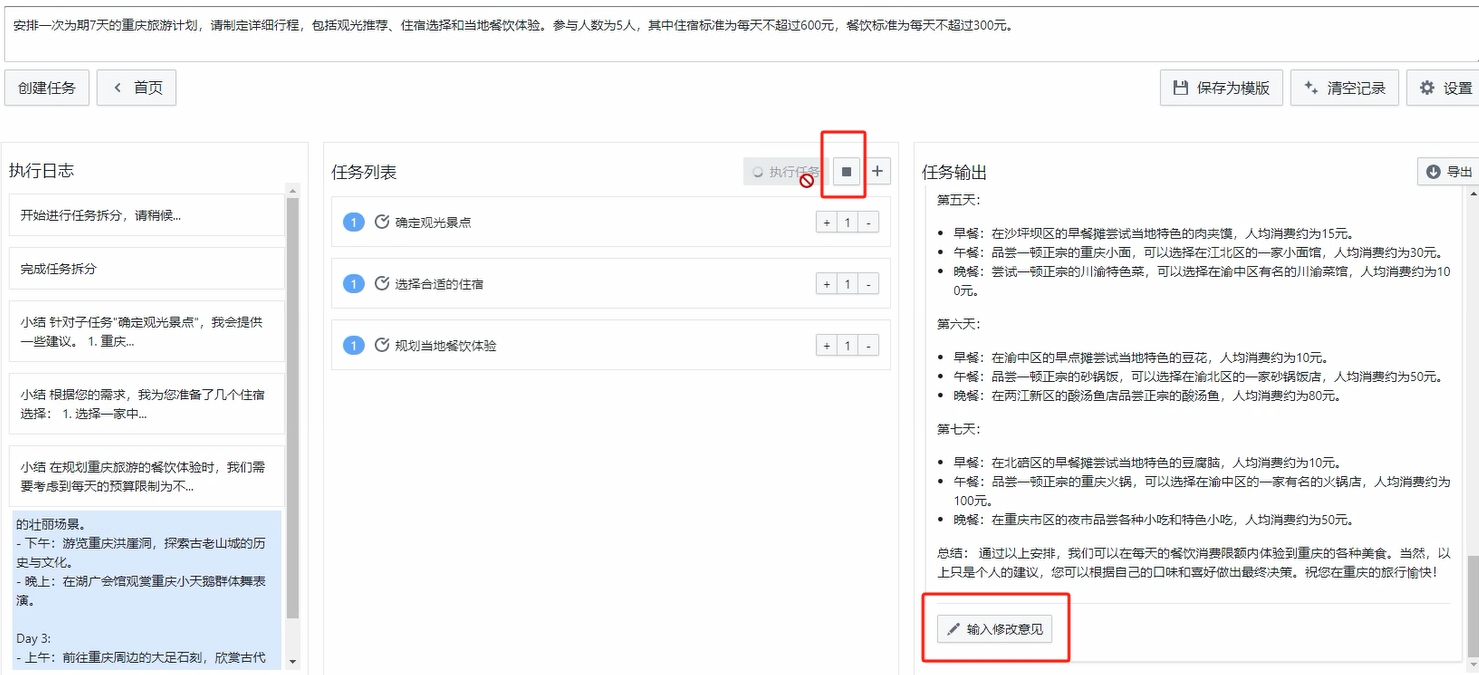Image resolution: width=1479 pixels, height=675 pixels.
Task: Increase count for 确定观光景点 task
Action: [x=827, y=223]
